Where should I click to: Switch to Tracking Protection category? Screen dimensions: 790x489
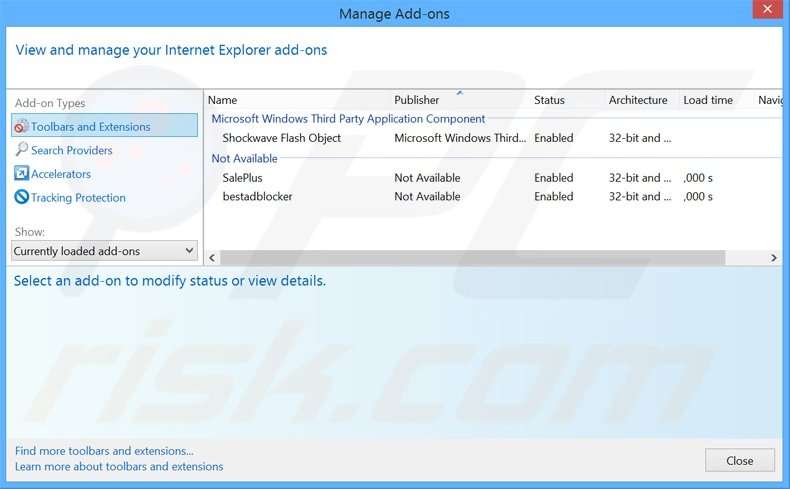pos(78,197)
